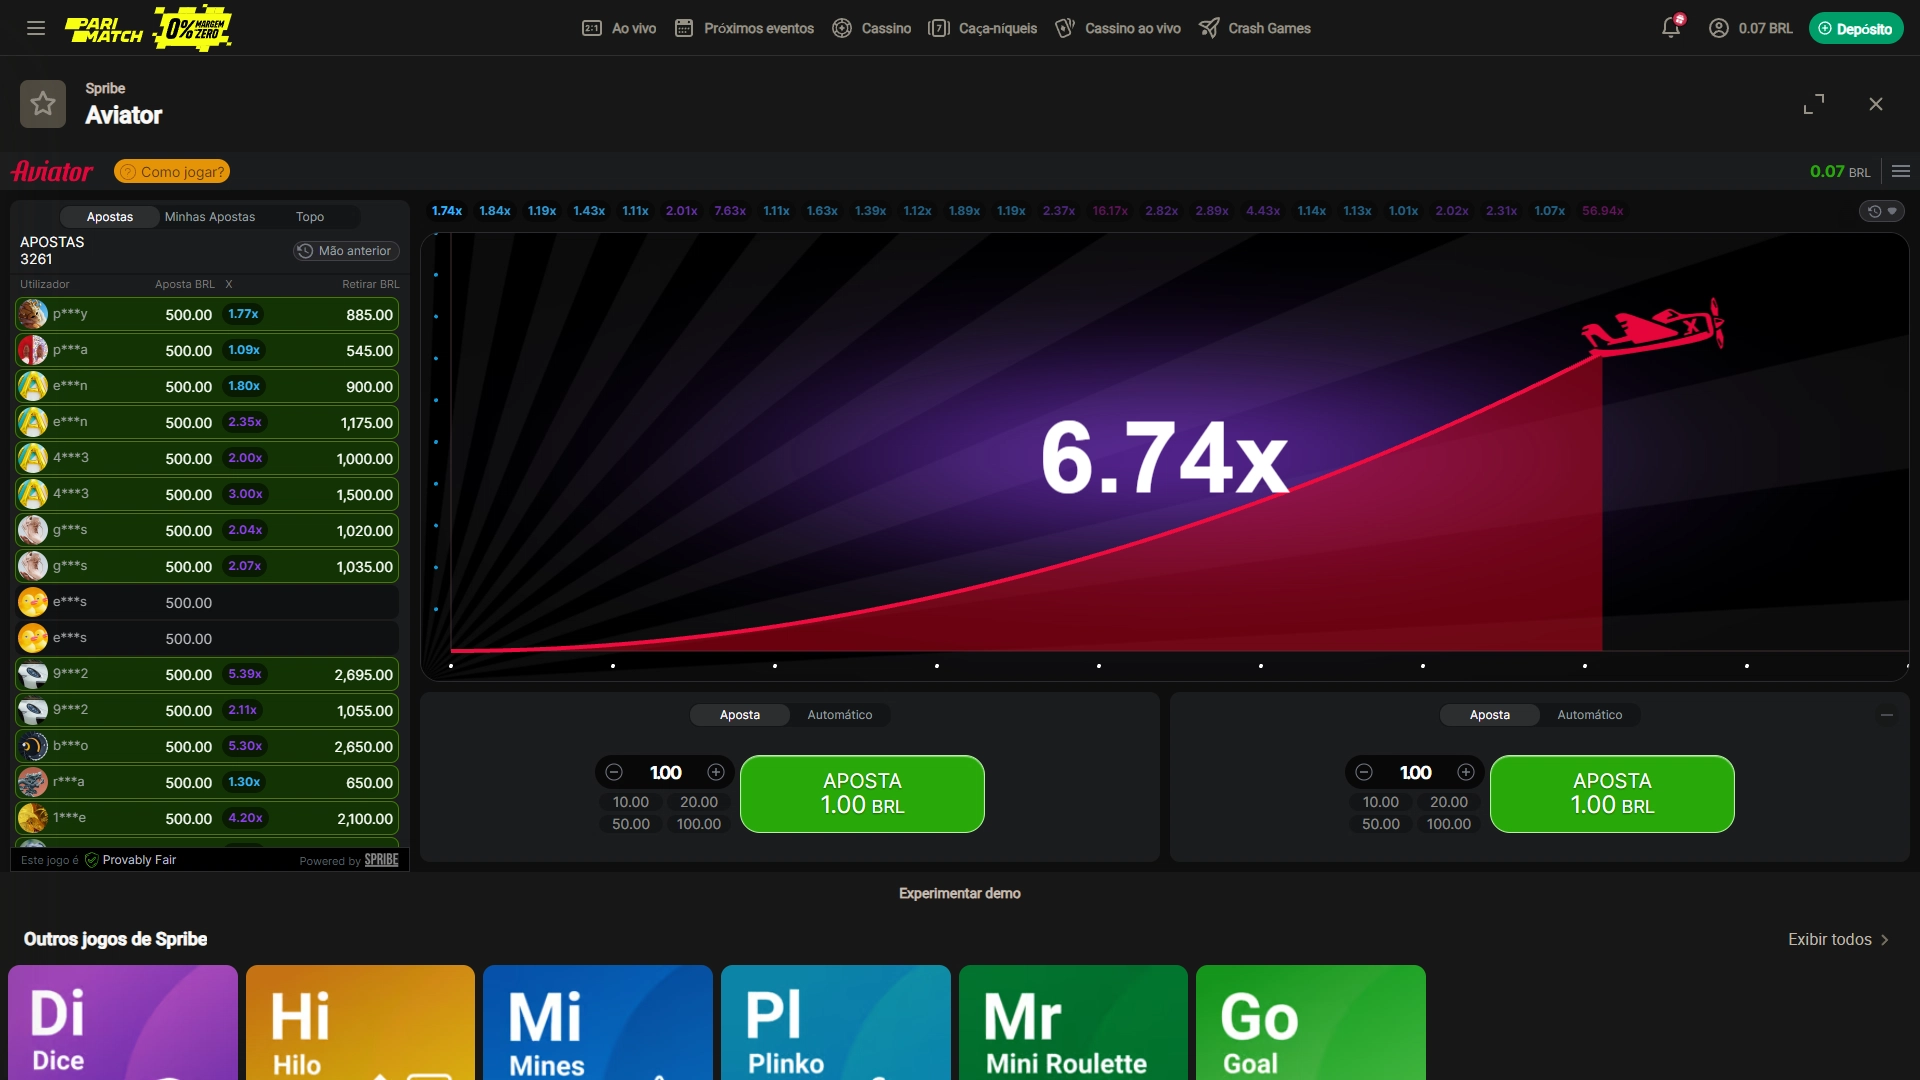Decrease left bet amount with minus

pyautogui.click(x=614, y=772)
